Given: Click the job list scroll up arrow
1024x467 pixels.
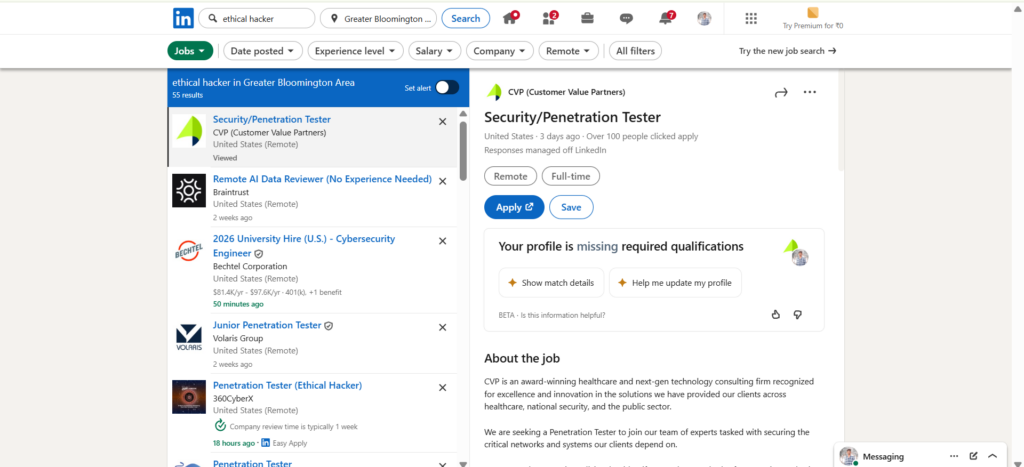Looking at the screenshot, I should pyautogui.click(x=463, y=114).
